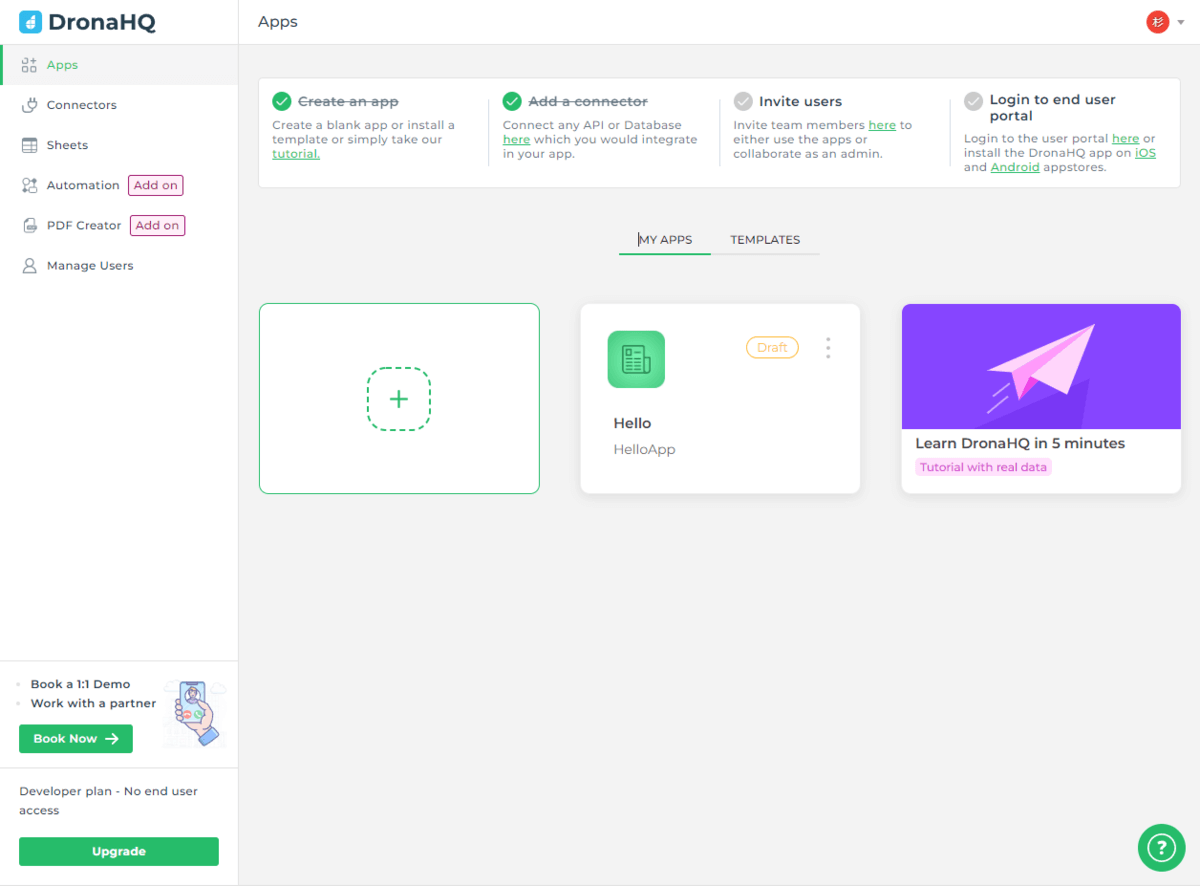Click 'here' link under Add a connector

click(516, 140)
